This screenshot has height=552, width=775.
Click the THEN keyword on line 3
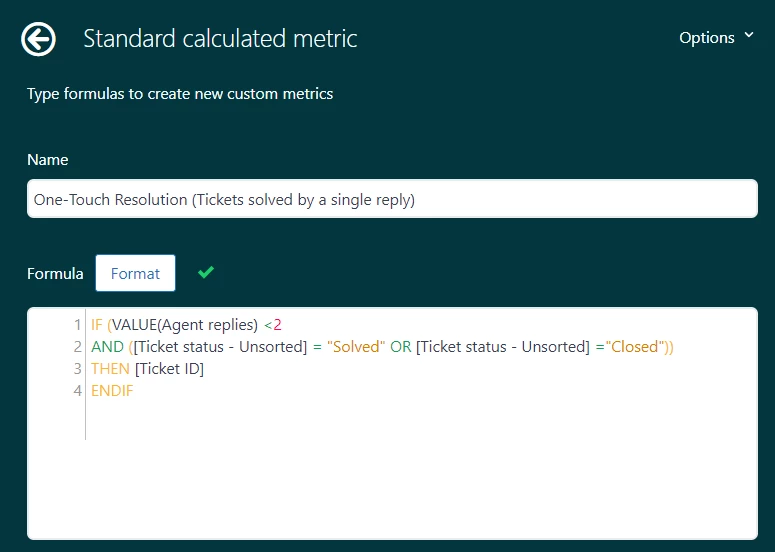pos(110,369)
